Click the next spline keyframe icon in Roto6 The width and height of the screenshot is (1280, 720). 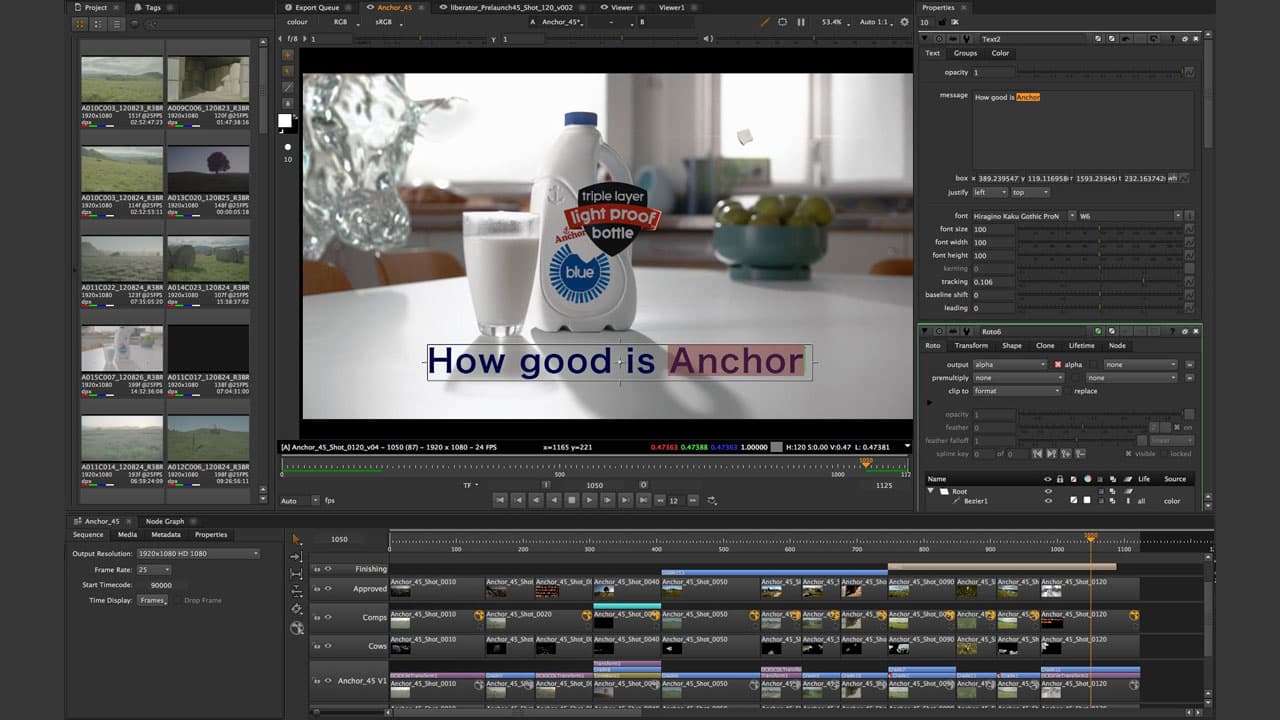click(1051, 453)
